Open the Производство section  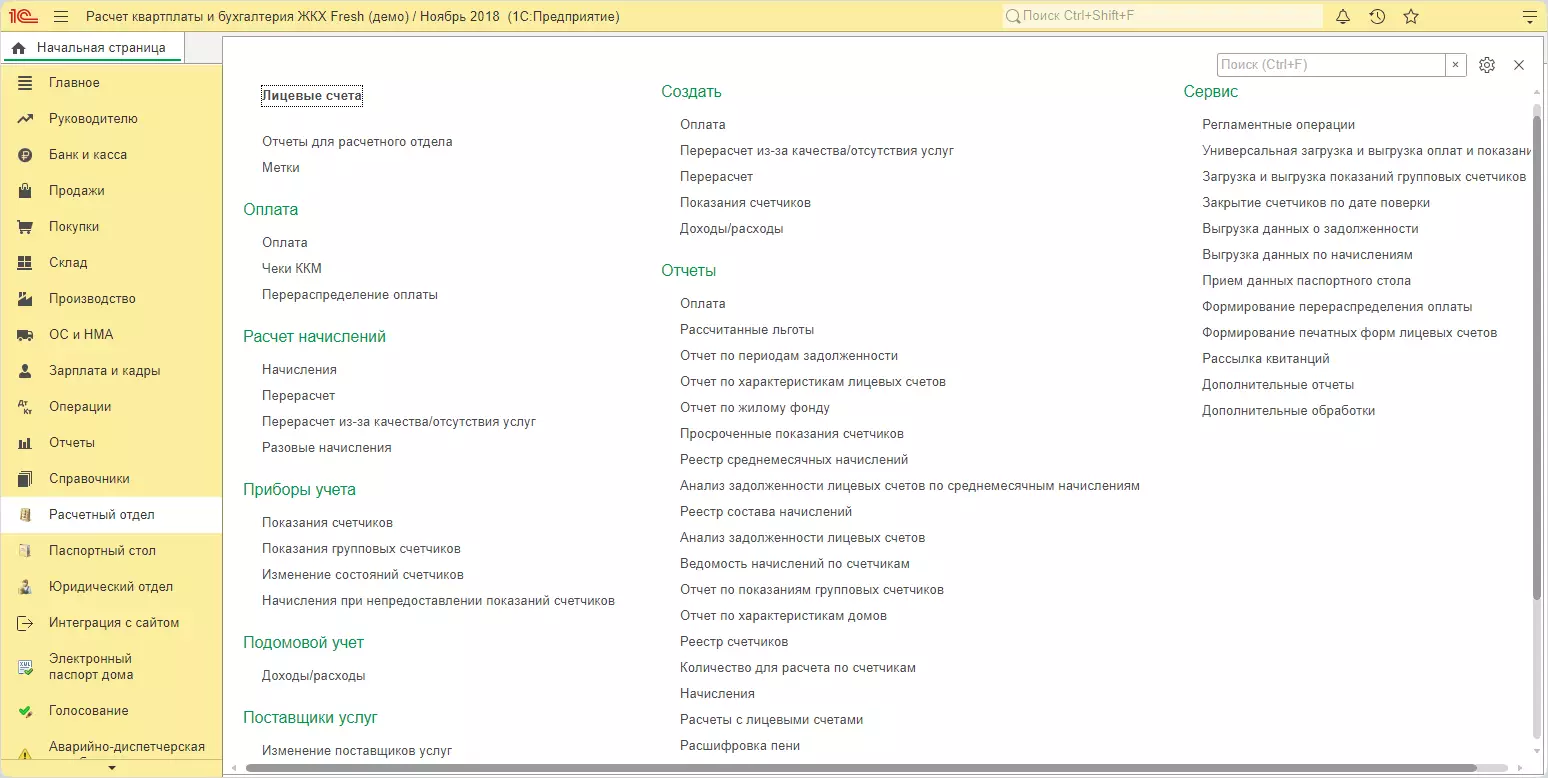[x=111, y=299]
